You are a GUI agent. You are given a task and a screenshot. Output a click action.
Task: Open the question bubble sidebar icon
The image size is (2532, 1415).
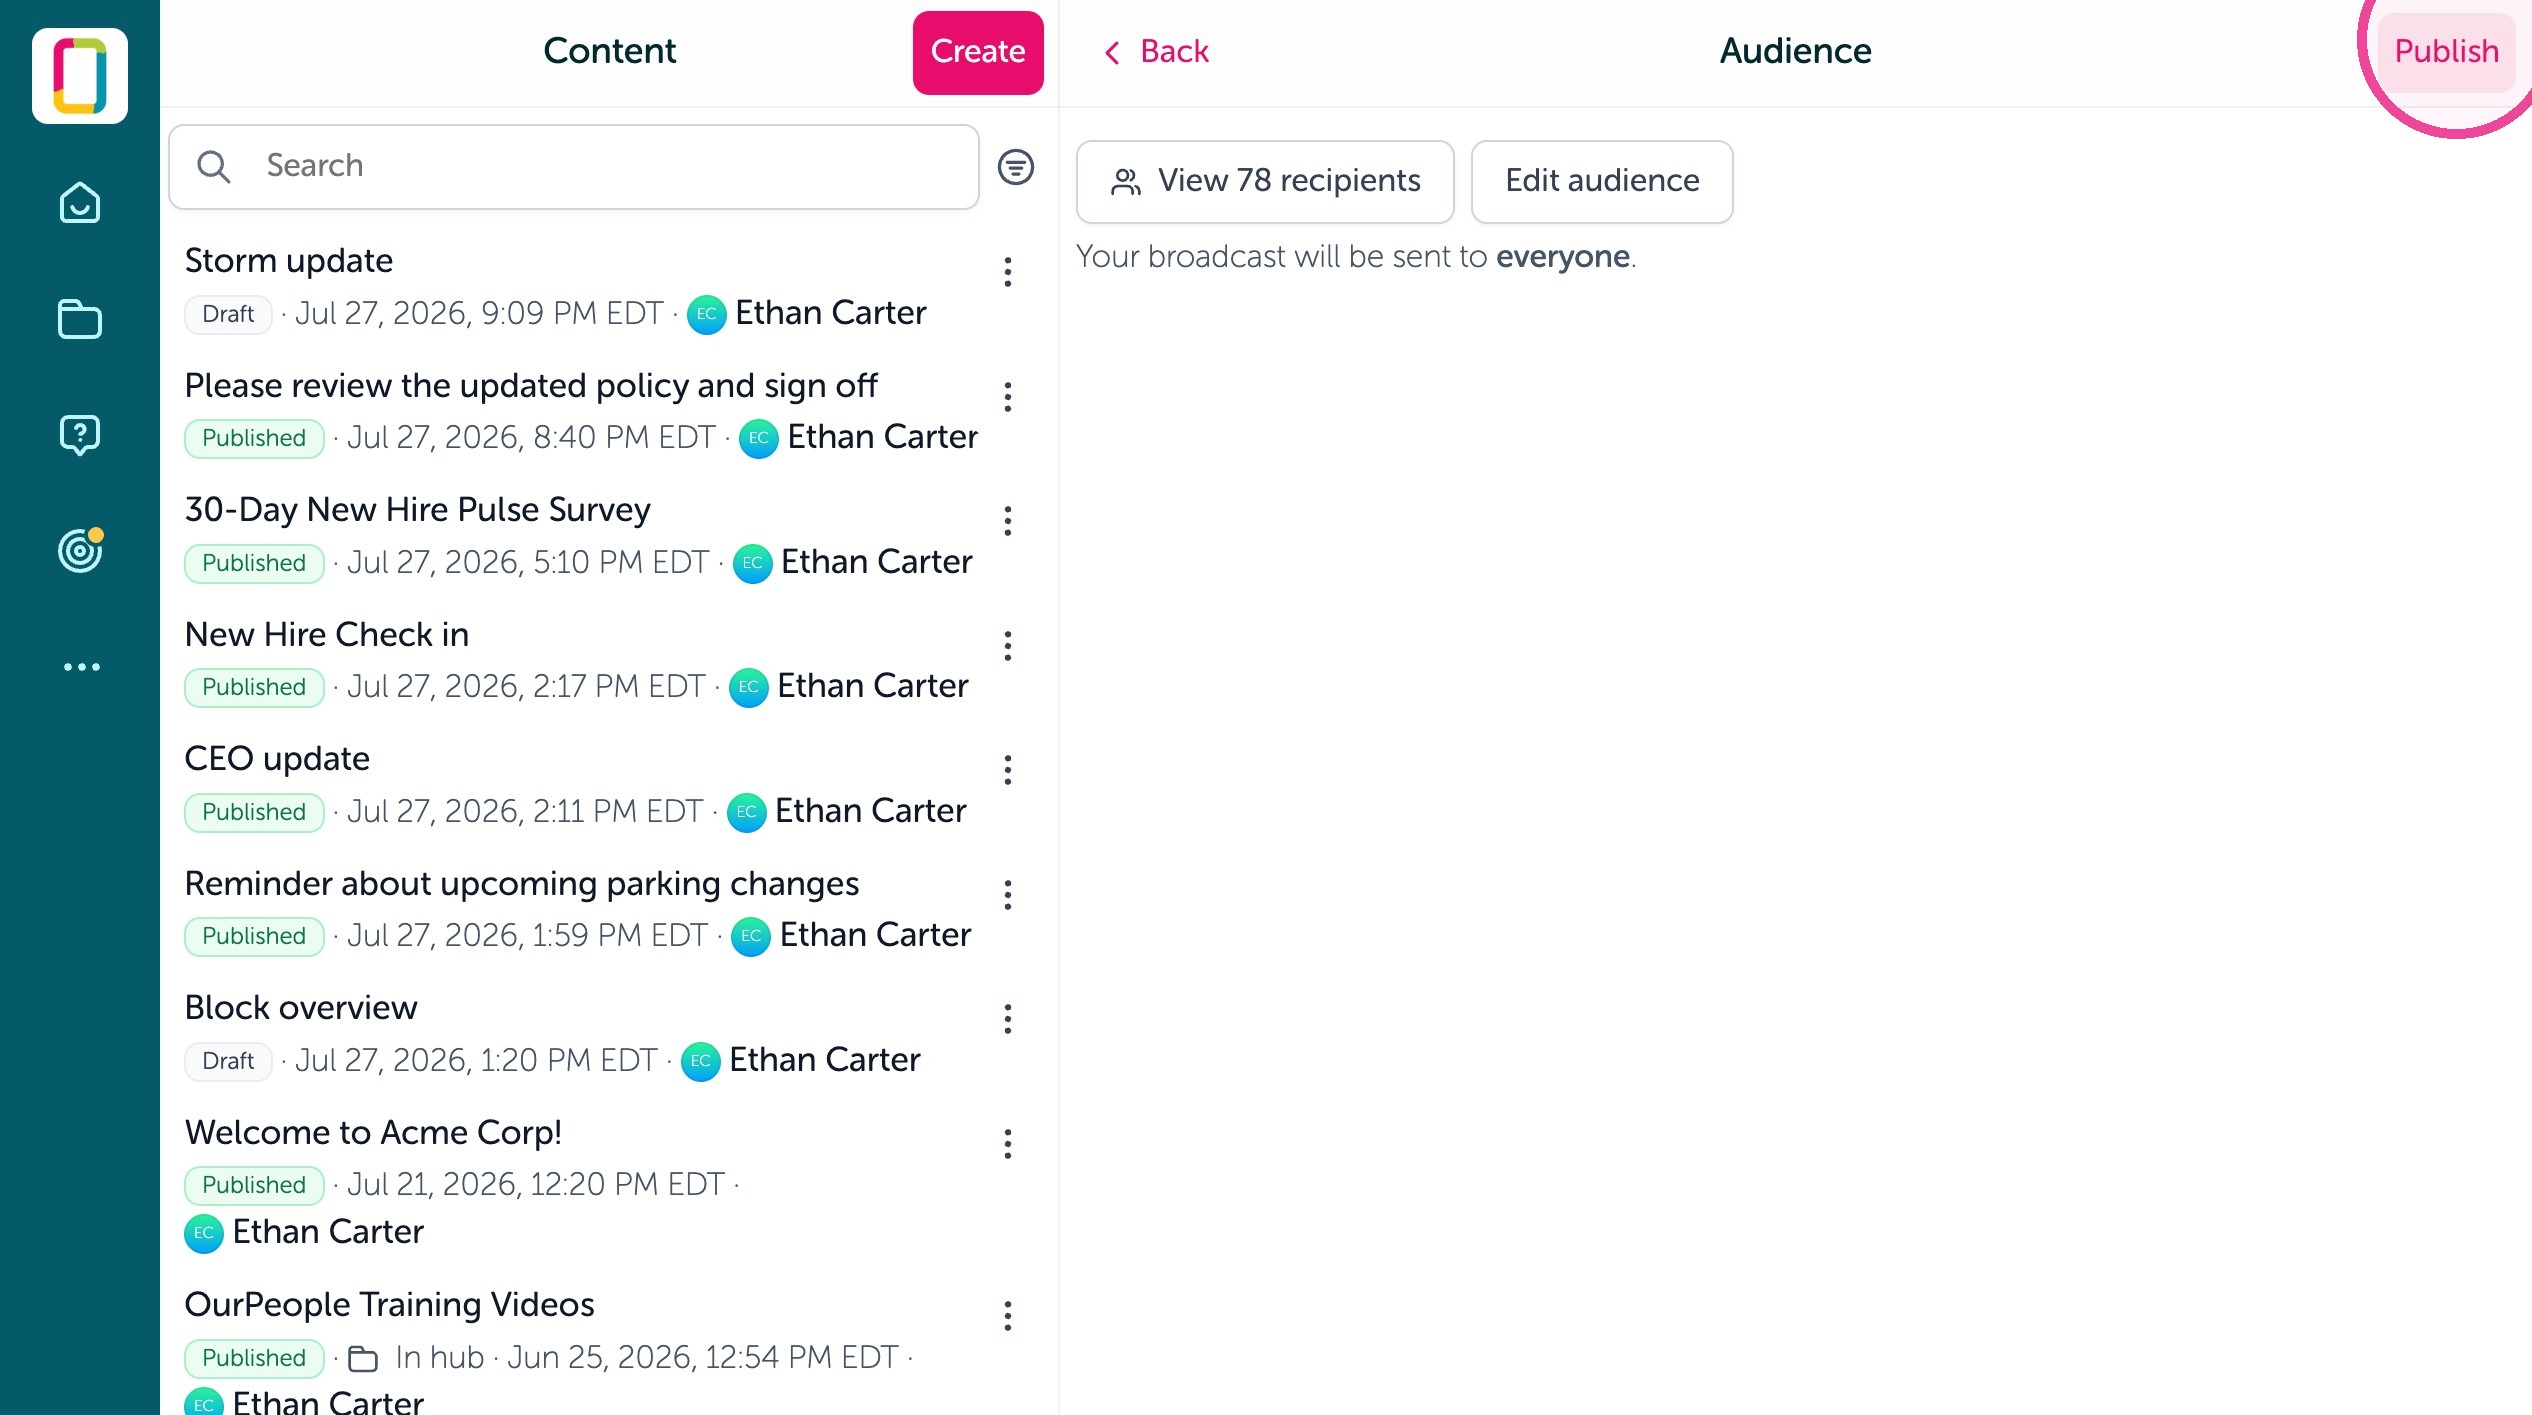(x=80, y=435)
